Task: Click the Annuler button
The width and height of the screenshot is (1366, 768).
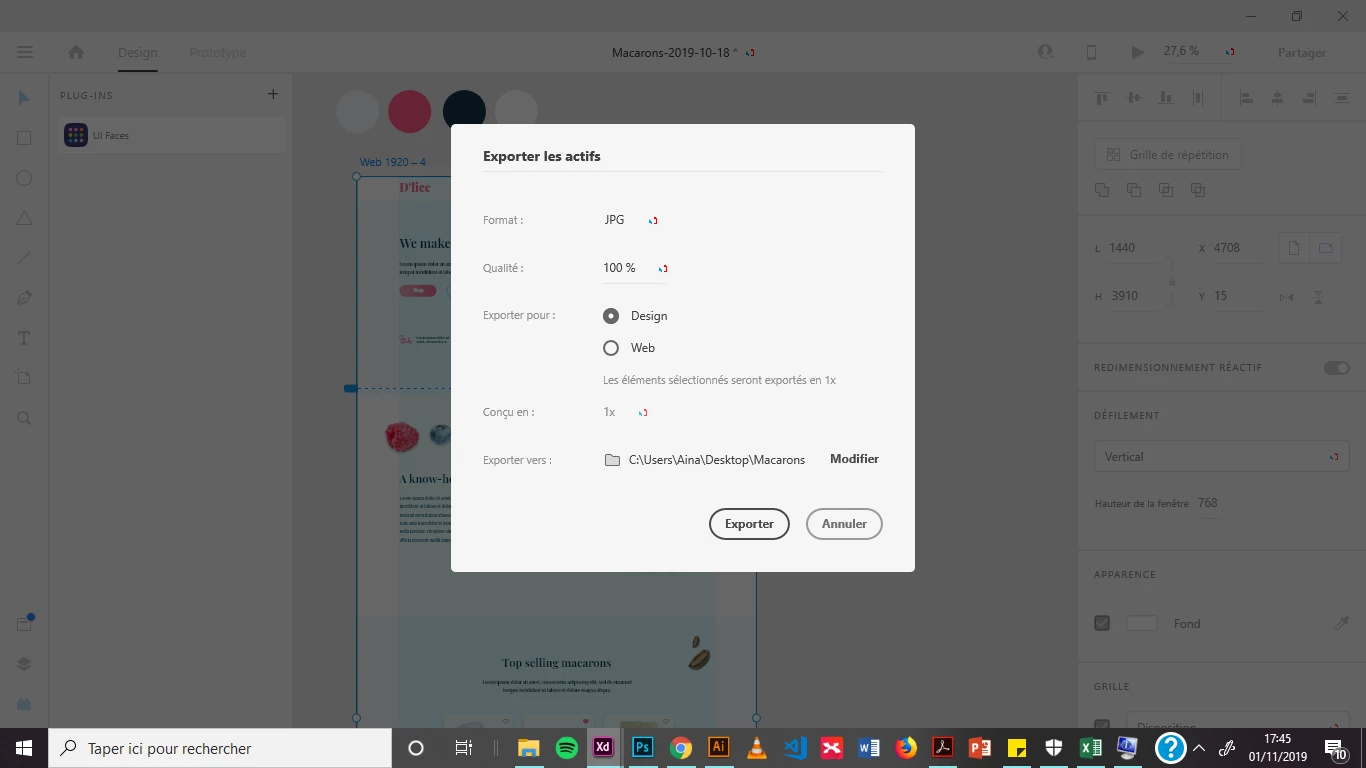Action: pos(844,524)
